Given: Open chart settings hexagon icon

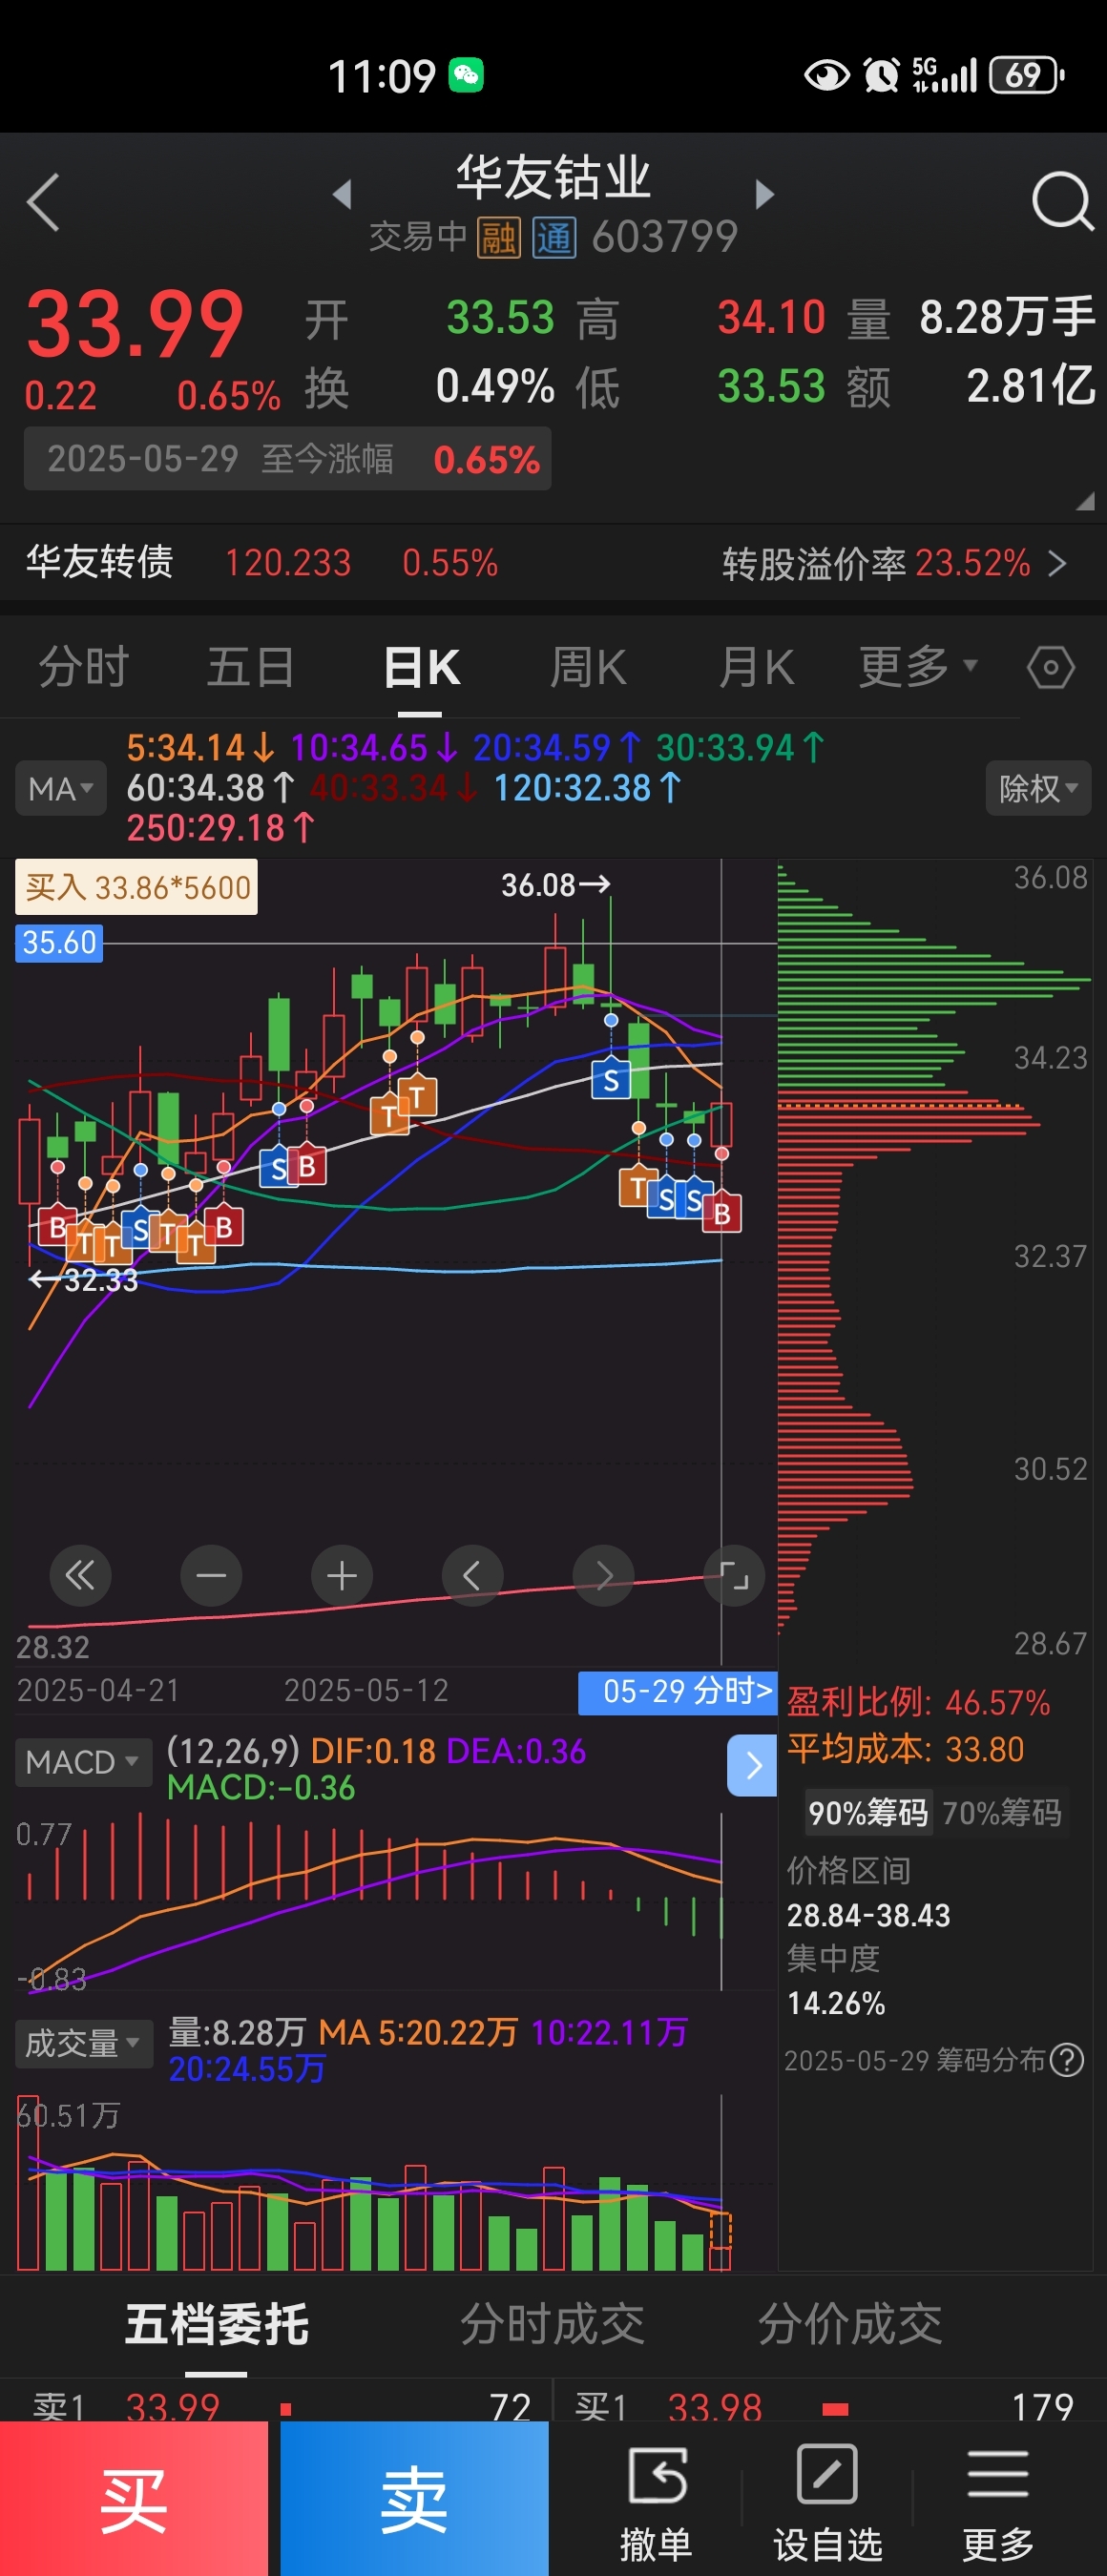Looking at the screenshot, I should [x=1051, y=668].
